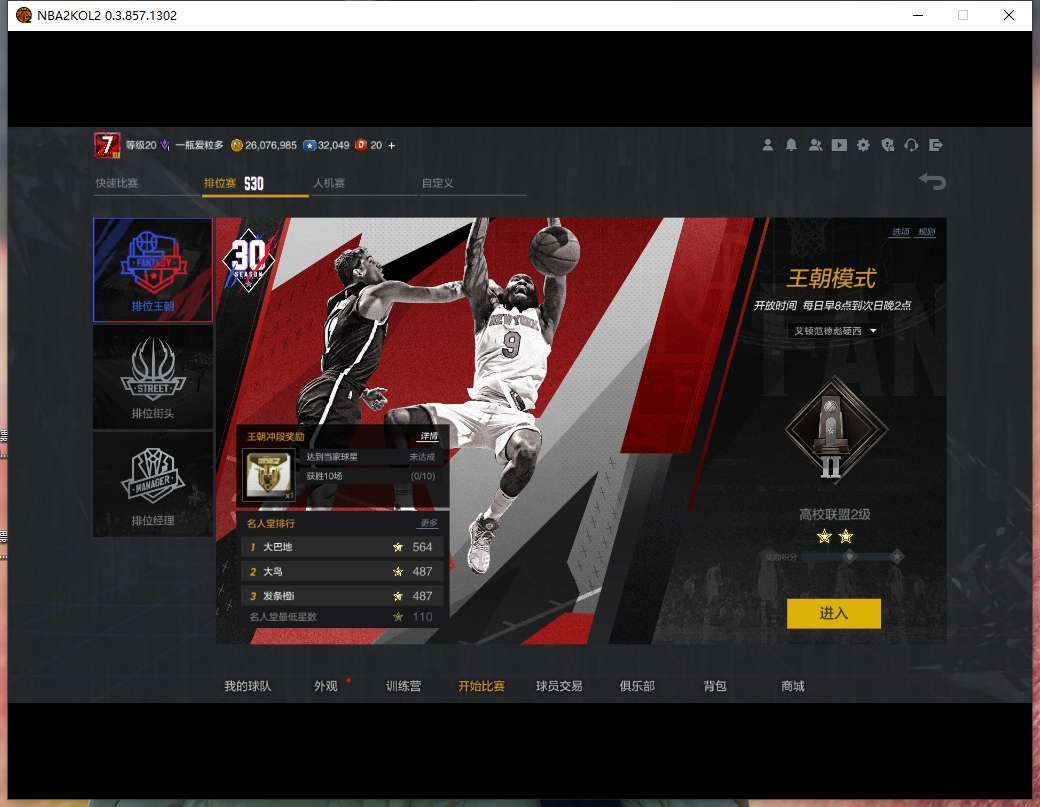Click the Season 30 badge emblem

tap(249, 259)
